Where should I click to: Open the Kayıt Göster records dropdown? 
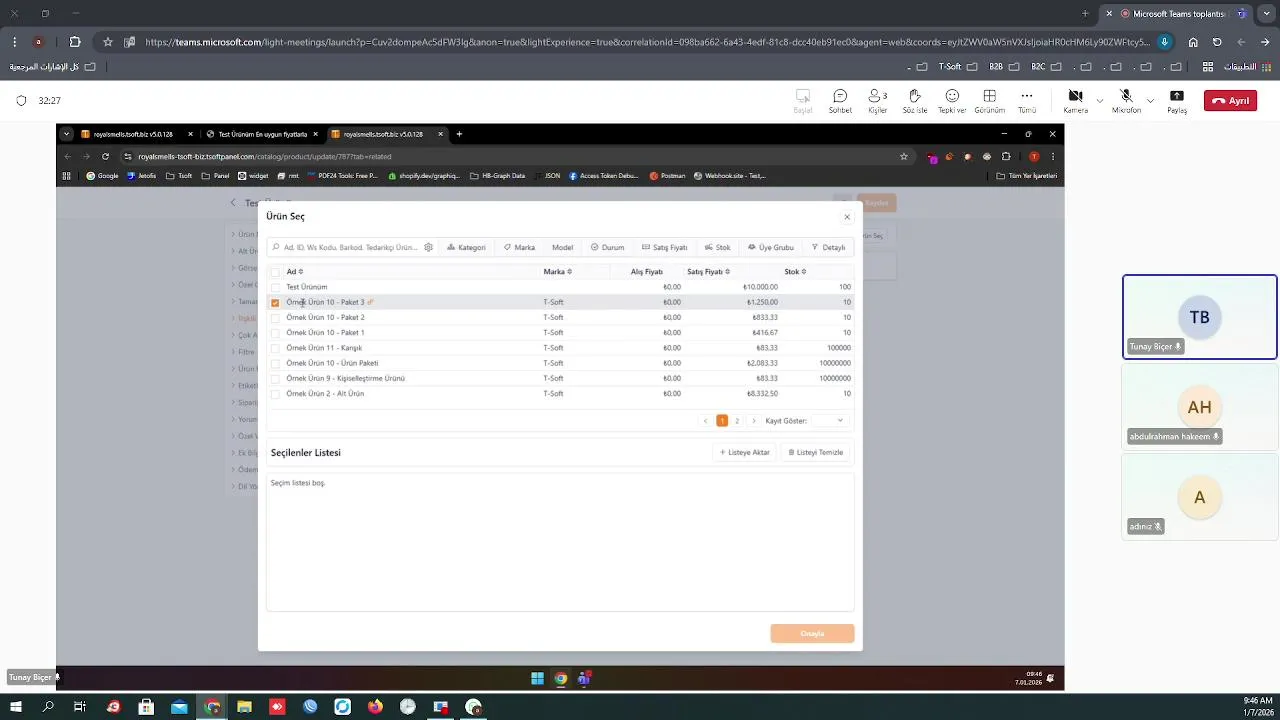pos(831,421)
